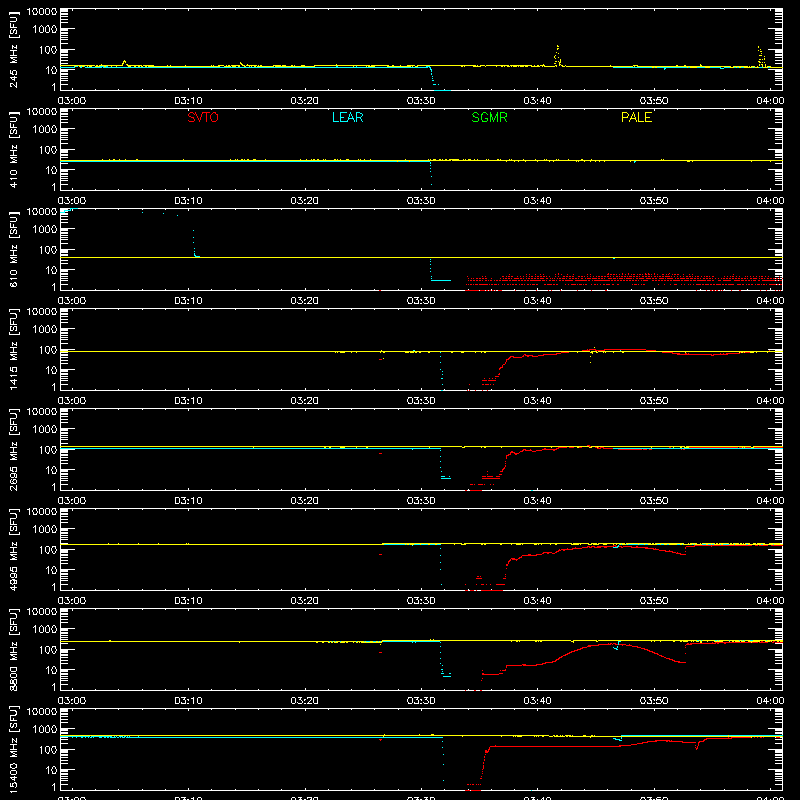
Task: Click 03:40 tick label under 1415 MHz plot
Action: [x=537, y=401]
